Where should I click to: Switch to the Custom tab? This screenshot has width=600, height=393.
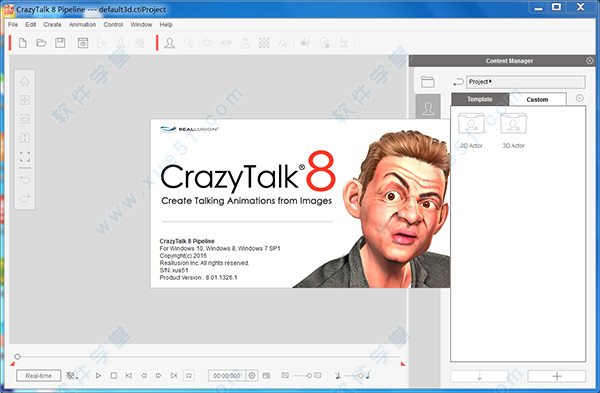537,99
